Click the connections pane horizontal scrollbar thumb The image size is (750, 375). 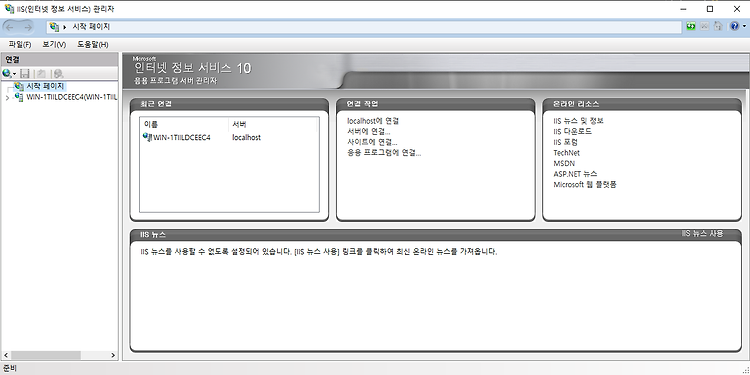pos(45,355)
